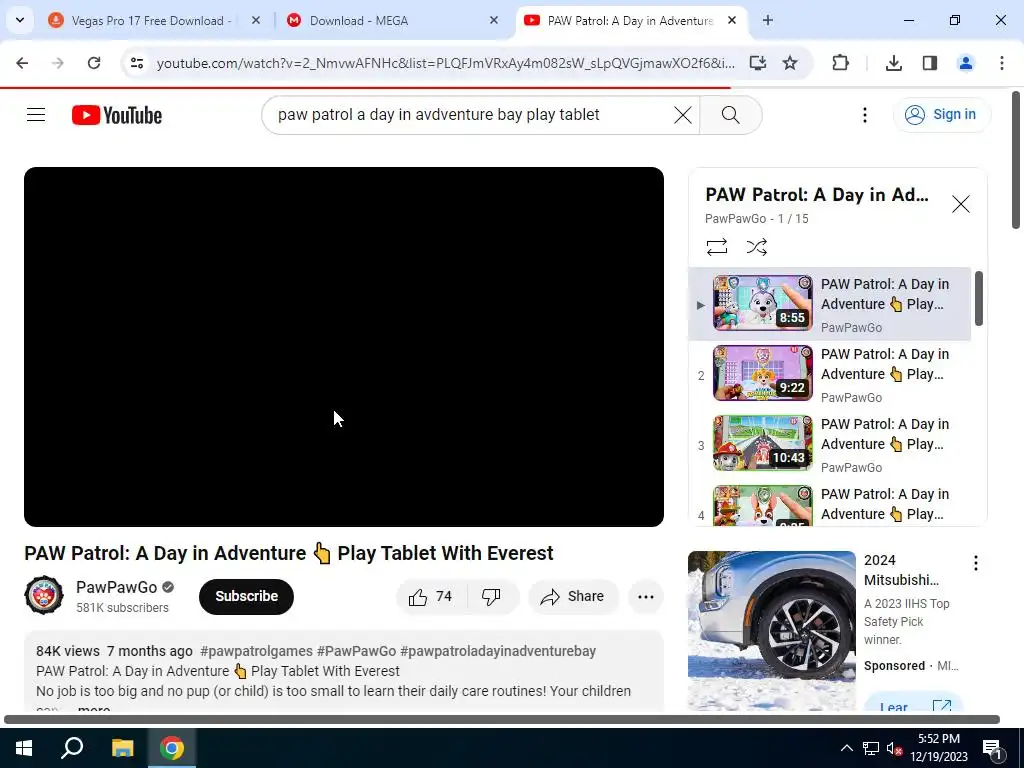Image resolution: width=1024 pixels, height=768 pixels.
Task: Share this video
Action: click(573, 597)
